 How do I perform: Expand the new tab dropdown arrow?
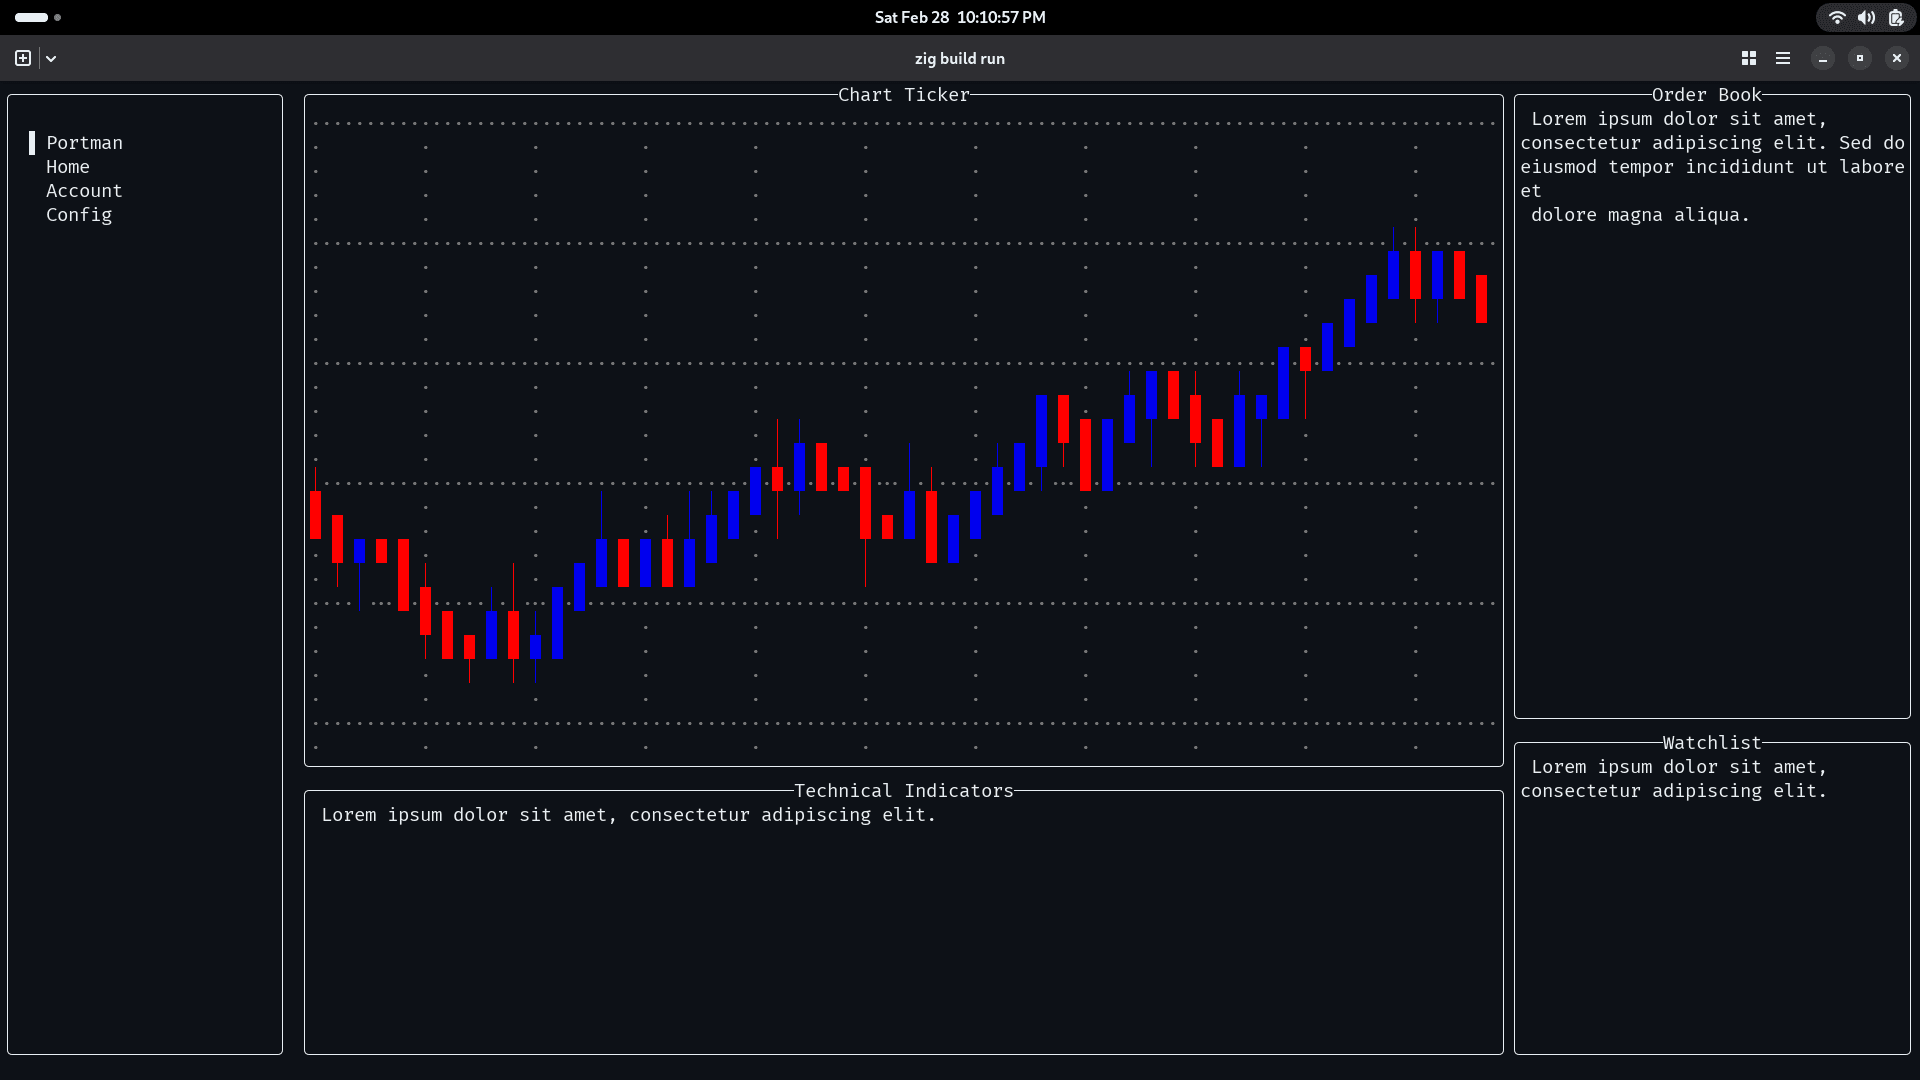[51, 58]
